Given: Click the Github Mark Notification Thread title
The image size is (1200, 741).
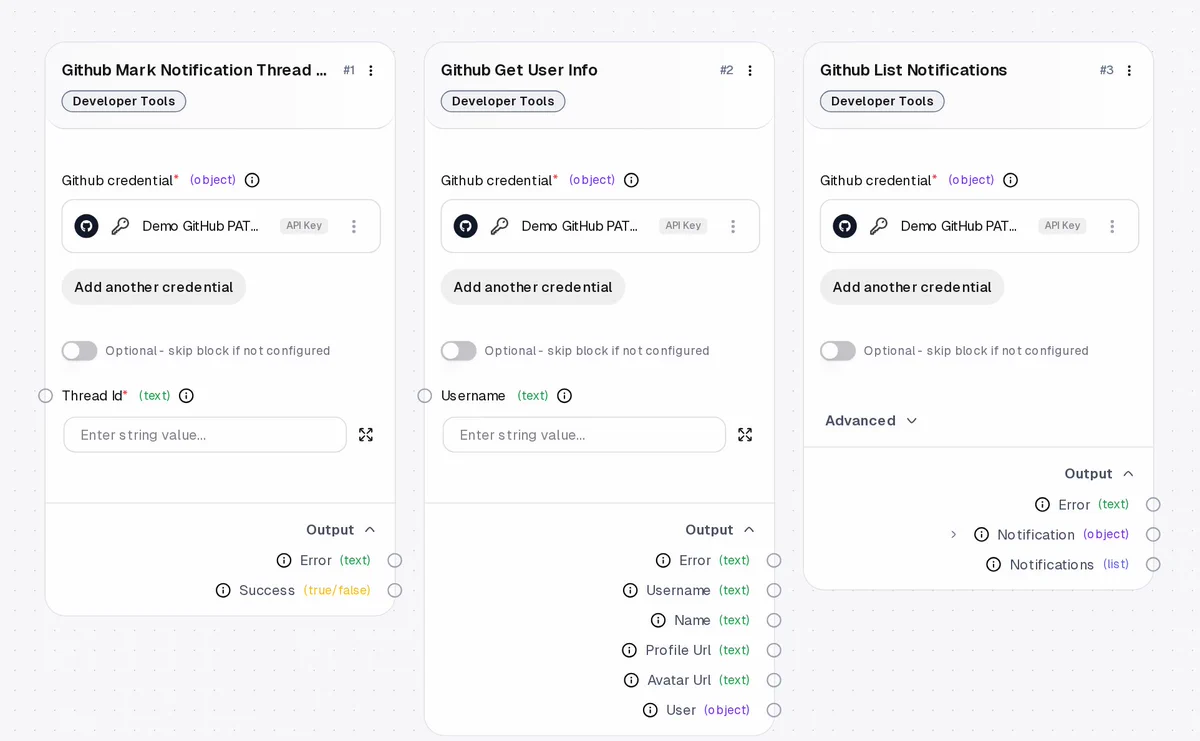Looking at the screenshot, I should click(195, 70).
